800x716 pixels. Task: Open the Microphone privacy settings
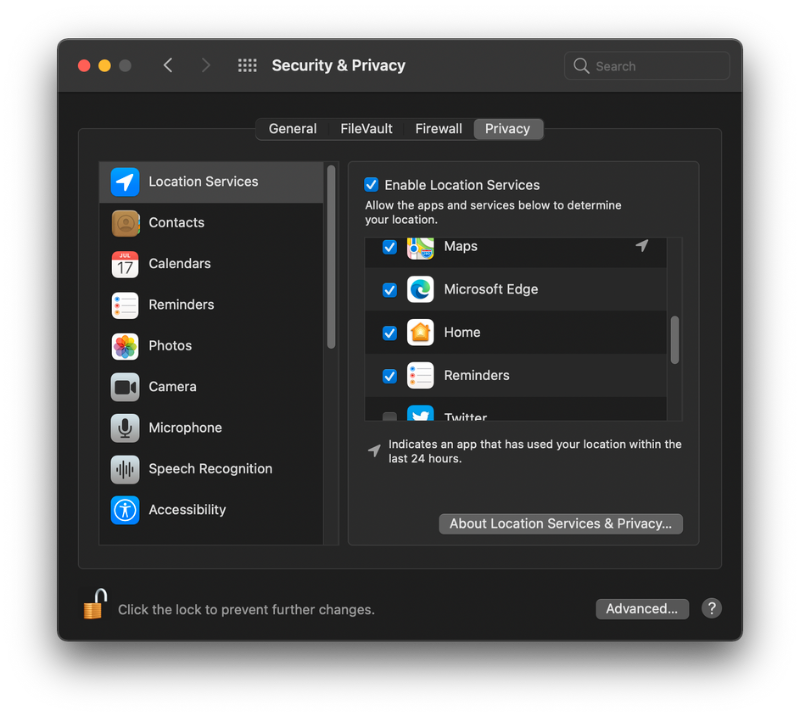point(124,427)
